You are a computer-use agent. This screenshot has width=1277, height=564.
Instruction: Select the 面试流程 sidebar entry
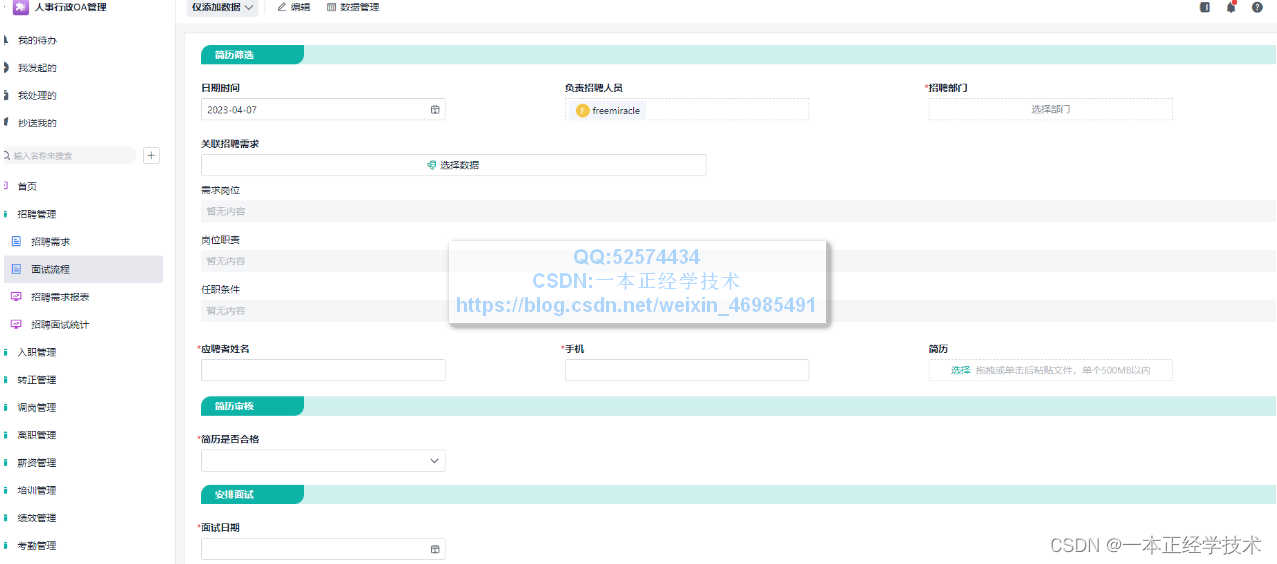[82, 269]
